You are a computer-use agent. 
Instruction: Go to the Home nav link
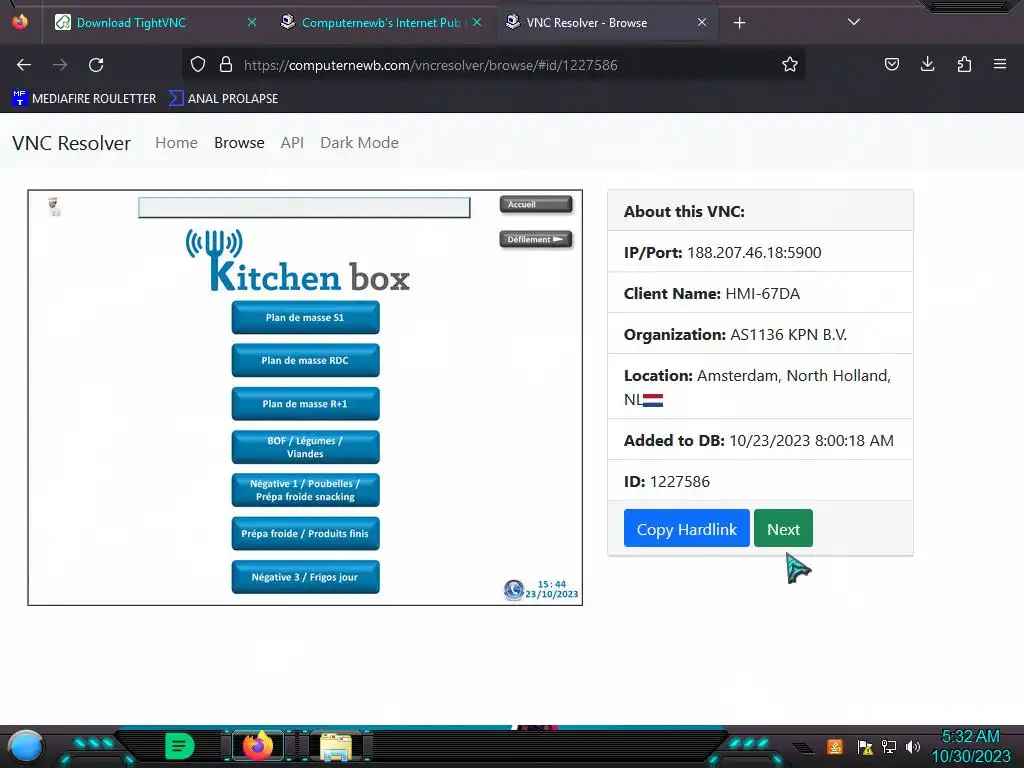pyautogui.click(x=176, y=143)
